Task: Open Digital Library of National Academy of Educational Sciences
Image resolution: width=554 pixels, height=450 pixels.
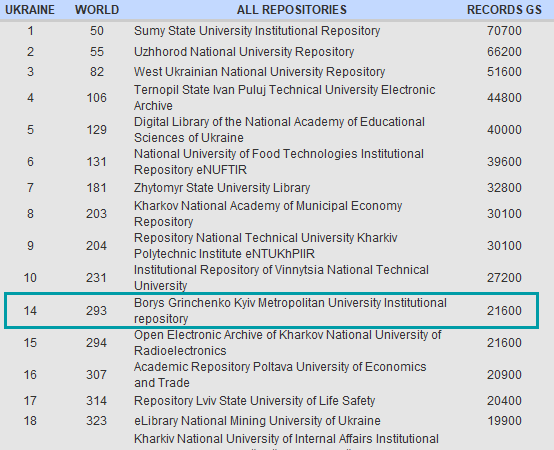Action: (x=279, y=130)
